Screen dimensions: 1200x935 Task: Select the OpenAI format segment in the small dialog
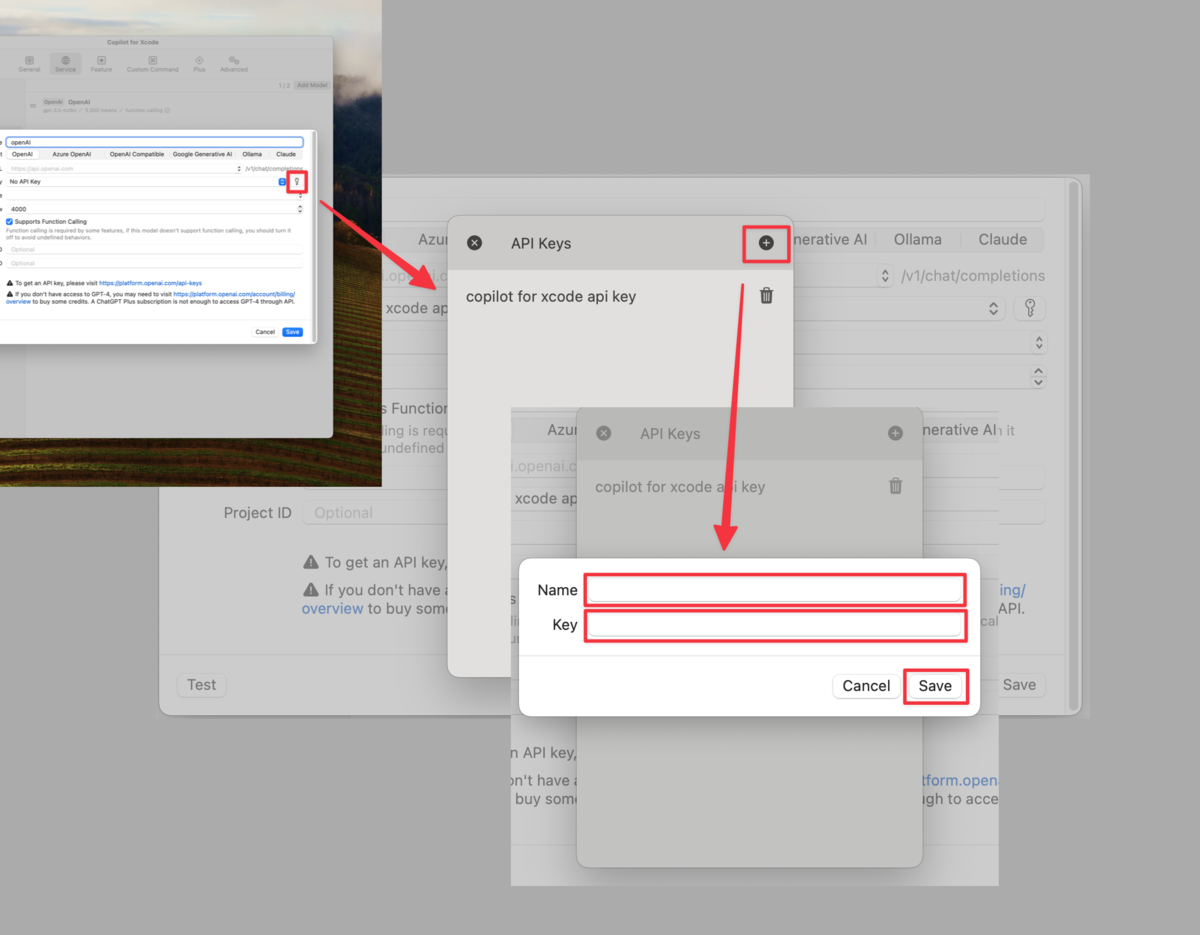(22, 154)
